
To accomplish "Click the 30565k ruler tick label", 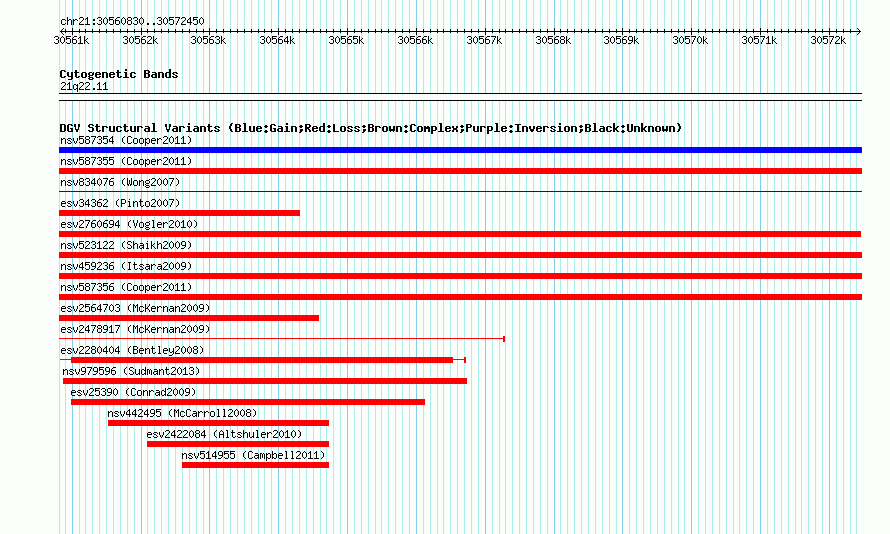I will tap(346, 40).
